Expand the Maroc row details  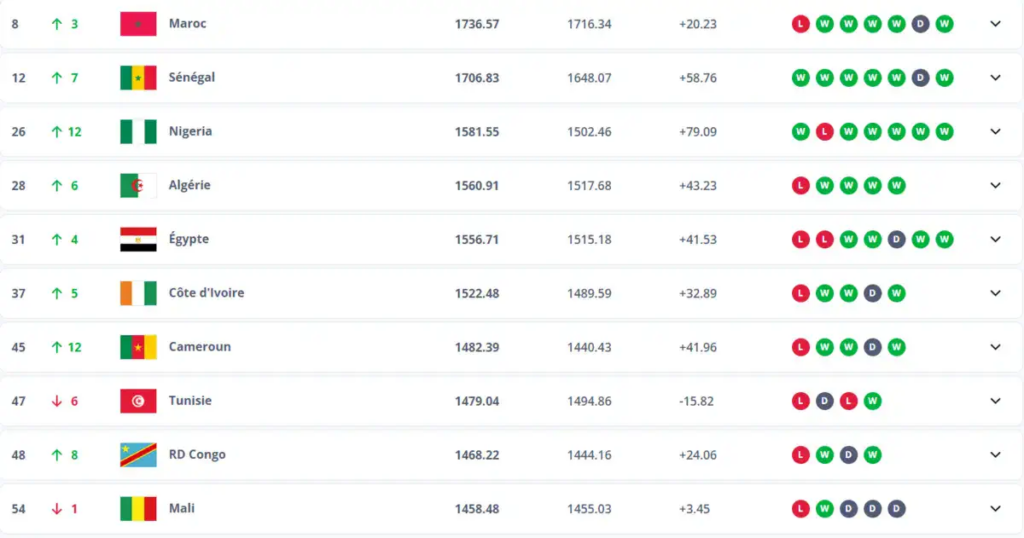pos(995,24)
